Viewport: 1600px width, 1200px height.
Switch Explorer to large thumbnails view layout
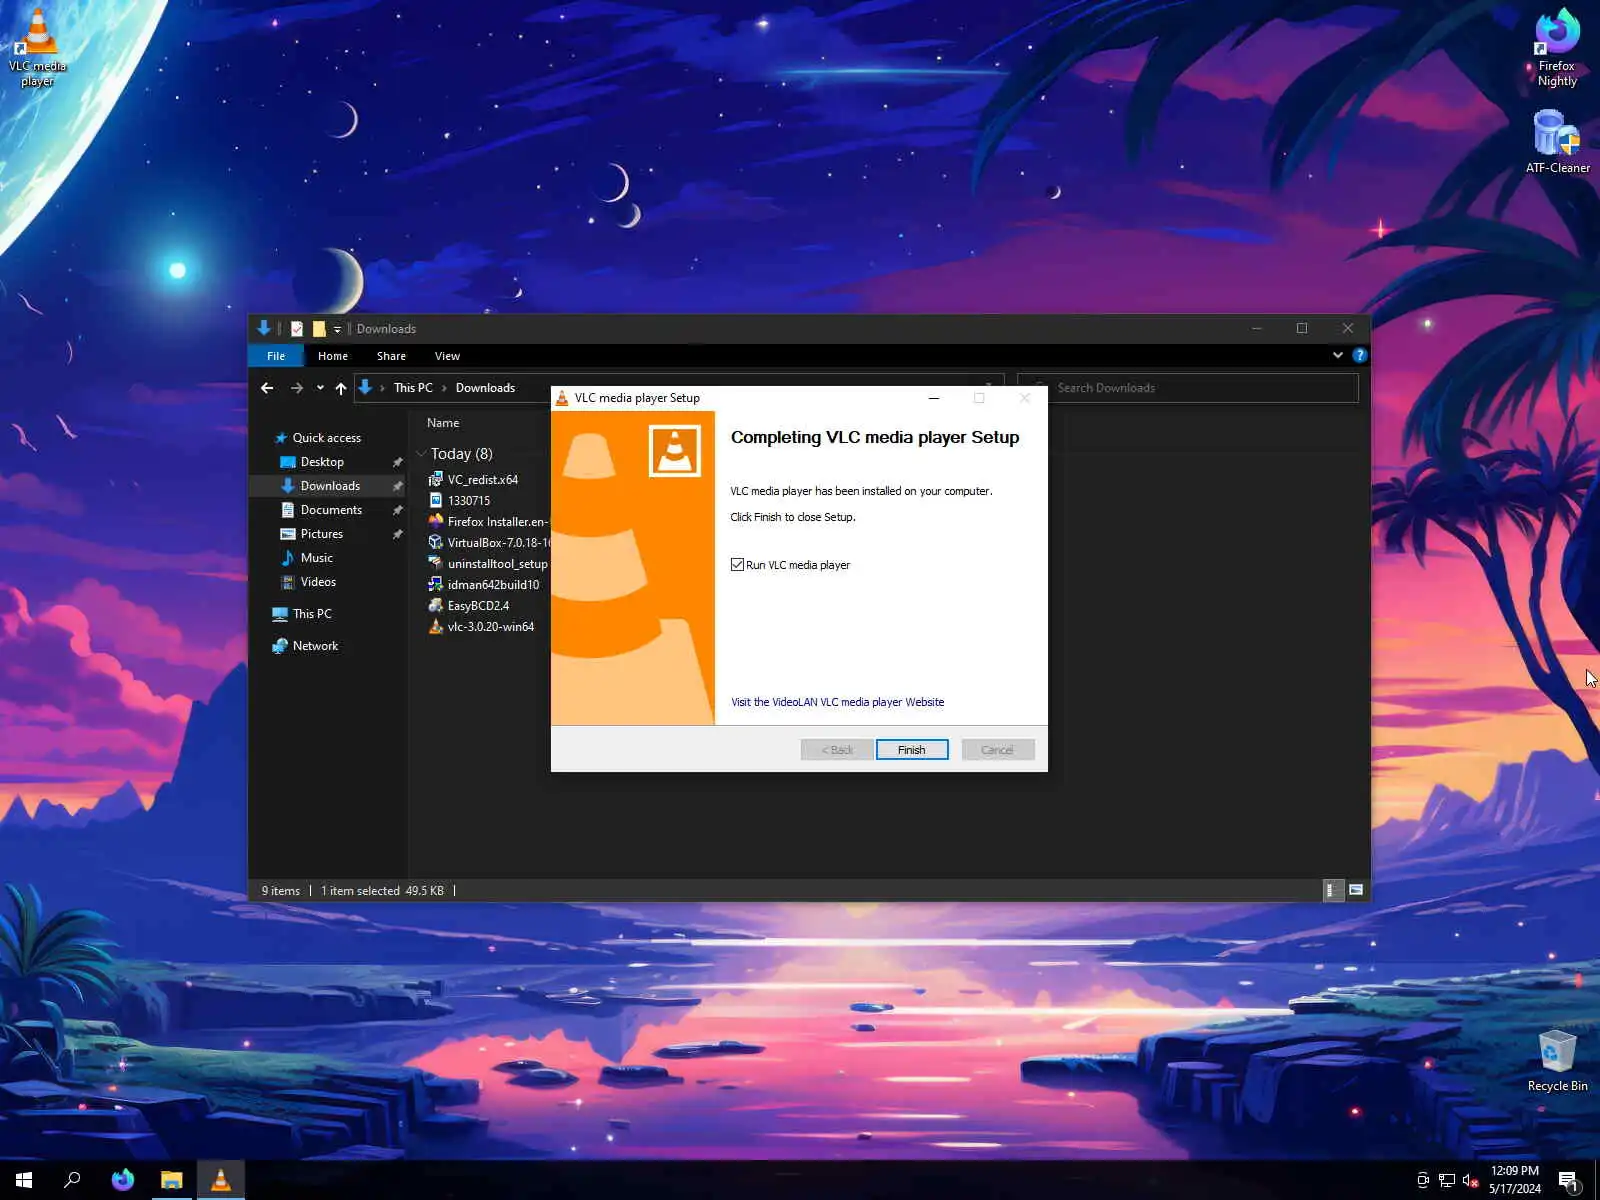pos(1356,890)
